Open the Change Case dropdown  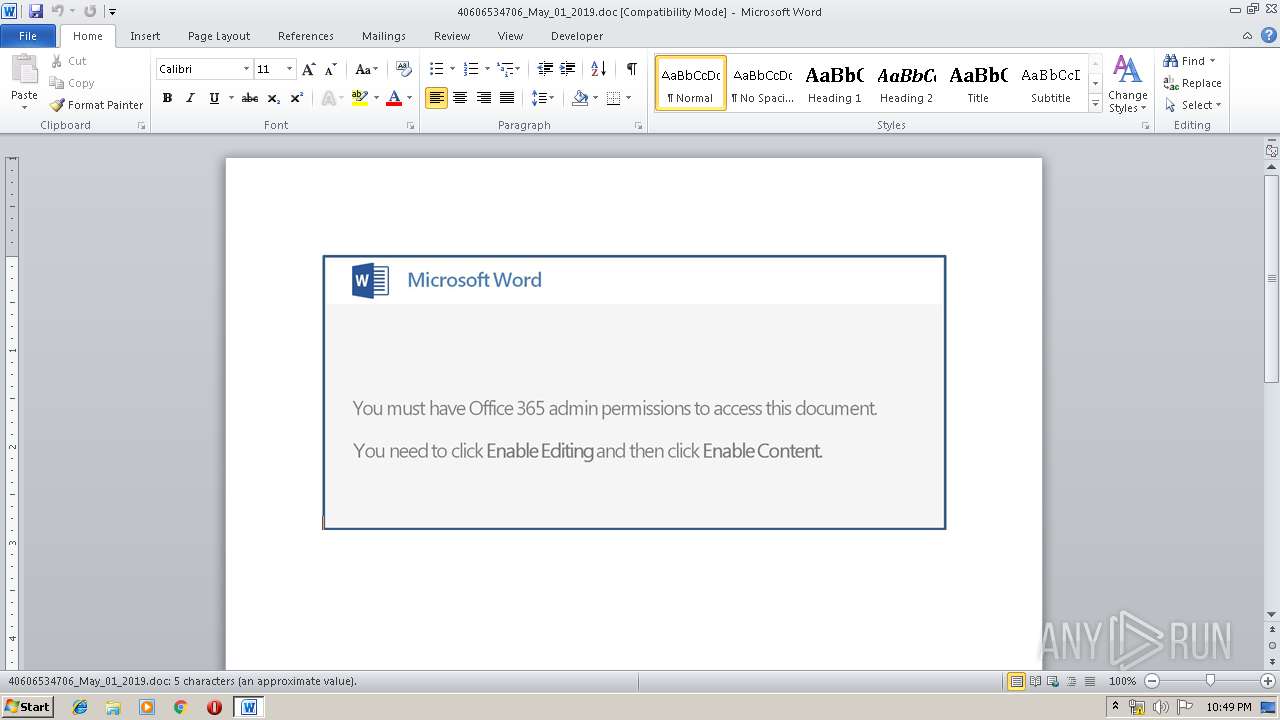pyautogui.click(x=366, y=69)
